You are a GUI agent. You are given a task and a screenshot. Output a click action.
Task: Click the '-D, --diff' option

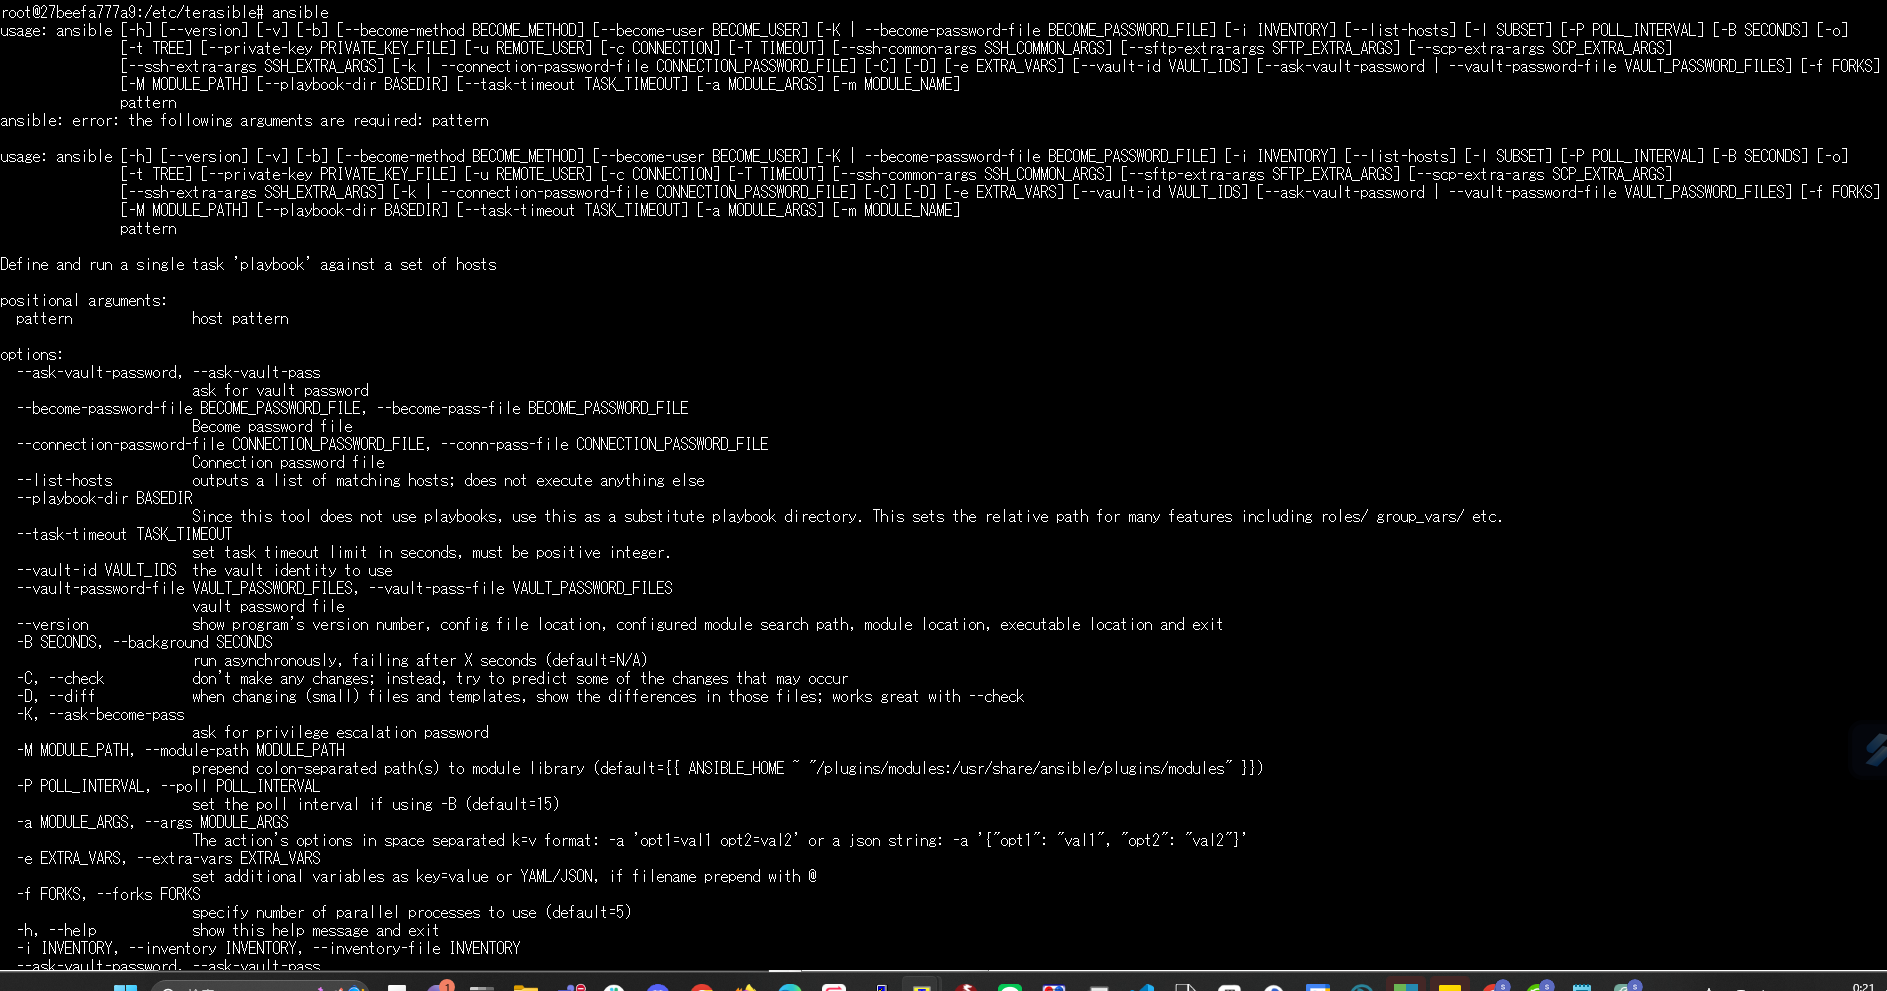click(56, 696)
